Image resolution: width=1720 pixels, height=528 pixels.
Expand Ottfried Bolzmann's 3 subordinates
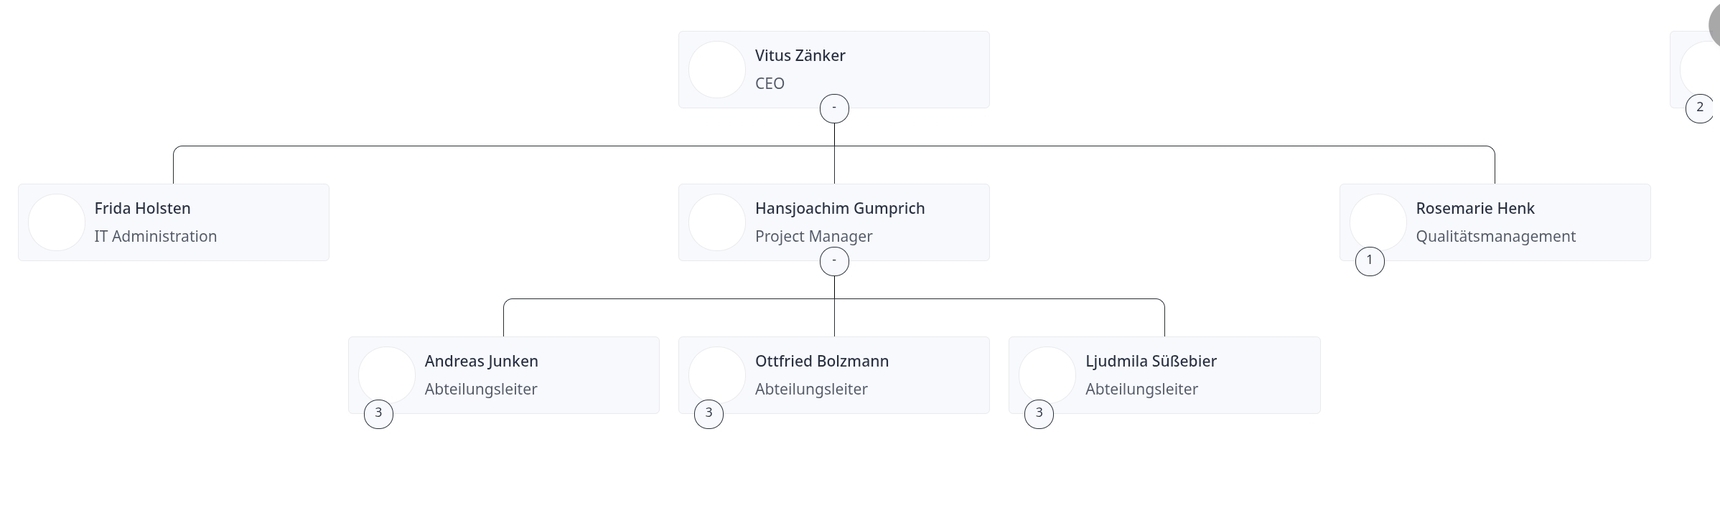708,413
